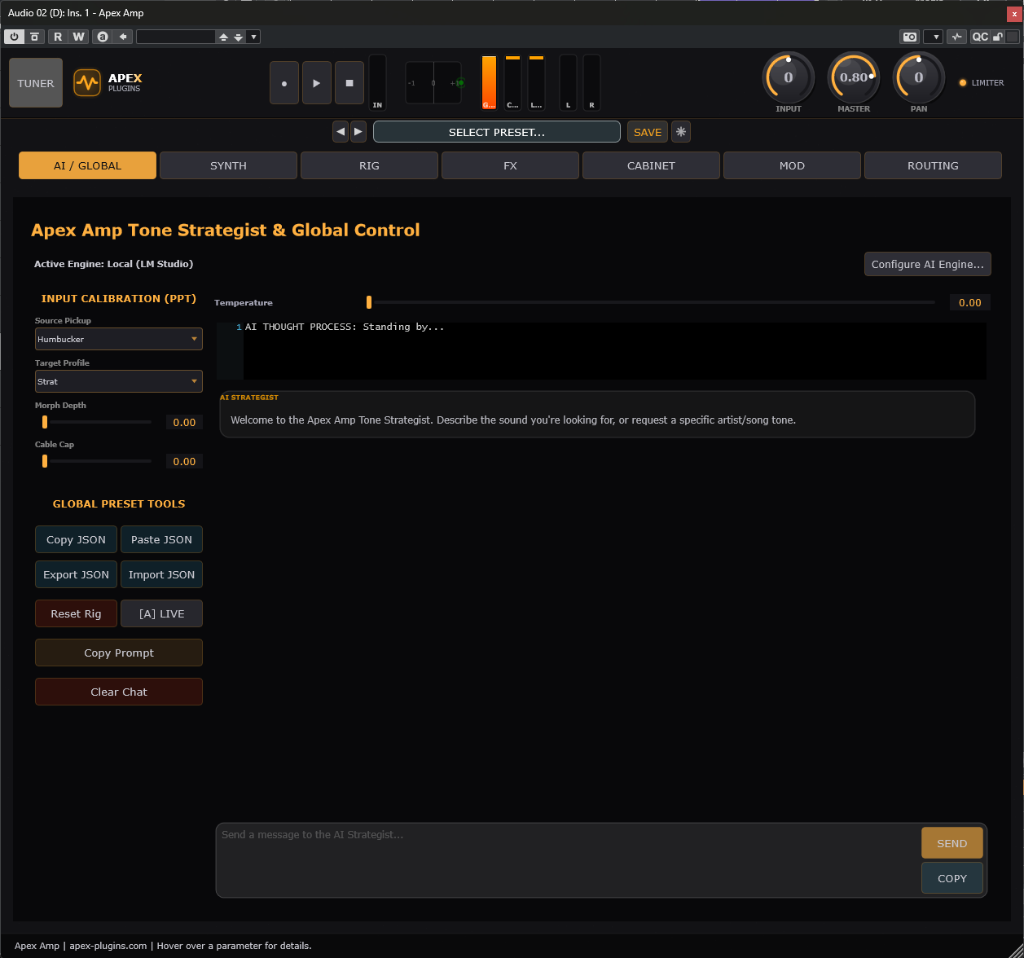Toggle the [A] LIVE button
Image resolution: width=1024 pixels, height=958 pixels.
pos(161,614)
